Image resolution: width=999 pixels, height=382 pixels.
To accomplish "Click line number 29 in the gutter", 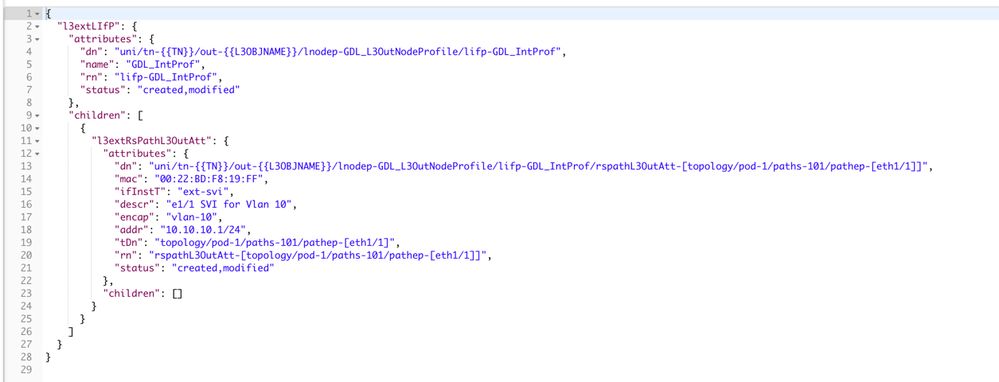I will [x=26, y=370].
